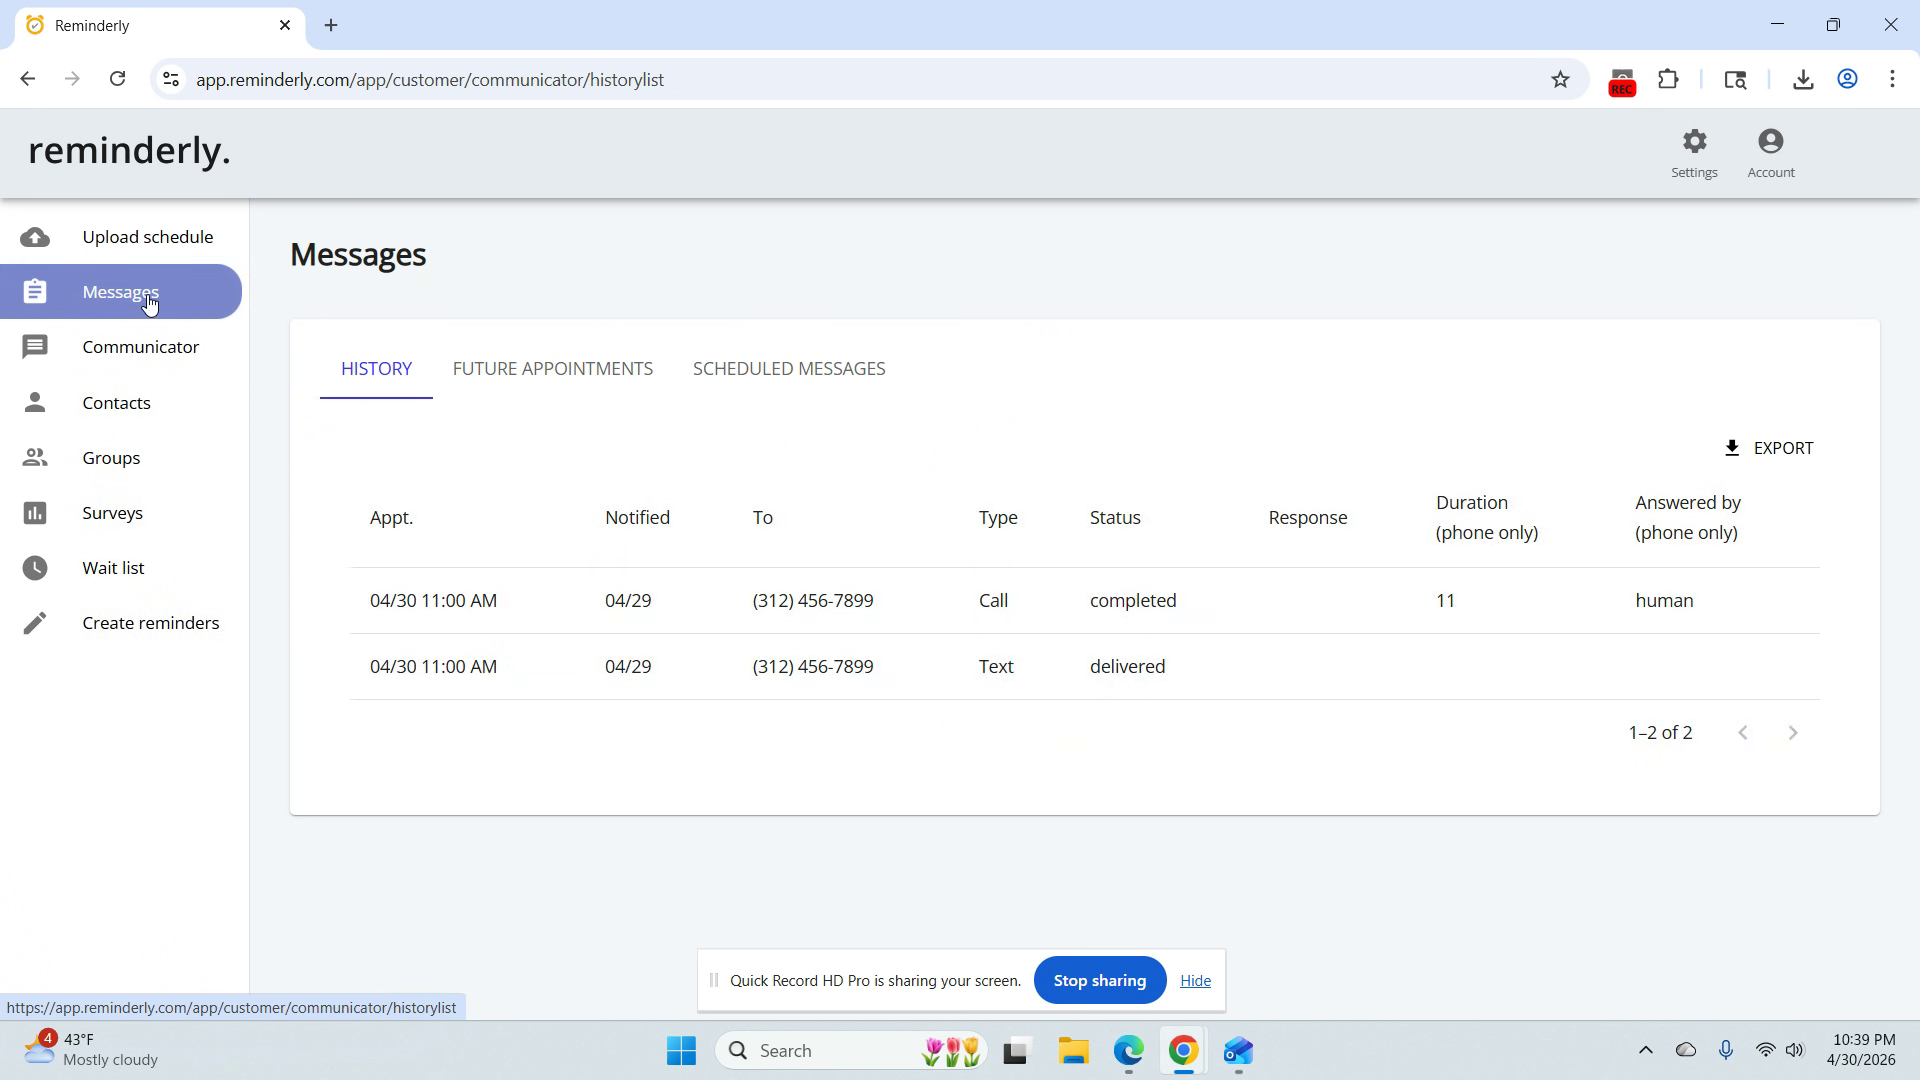The image size is (1920, 1080).
Task: Click the delivered status cell
Action: click(x=1127, y=667)
